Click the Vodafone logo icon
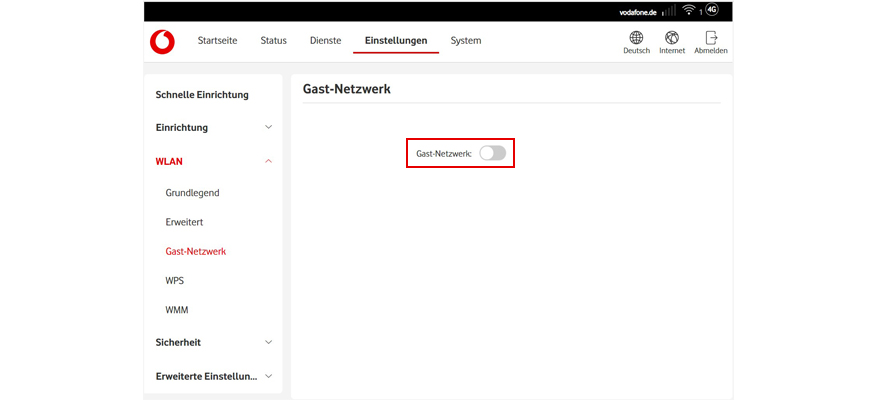The height and width of the screenshot is (400, 879). [x=162, y=41]
